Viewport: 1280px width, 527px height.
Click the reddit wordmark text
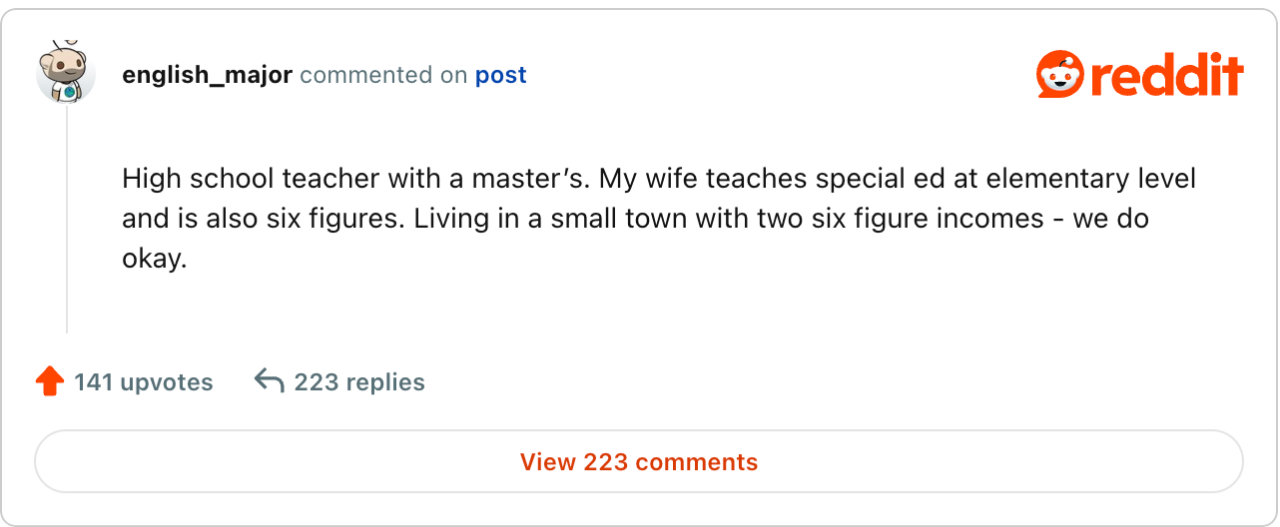pos(1167,75)
